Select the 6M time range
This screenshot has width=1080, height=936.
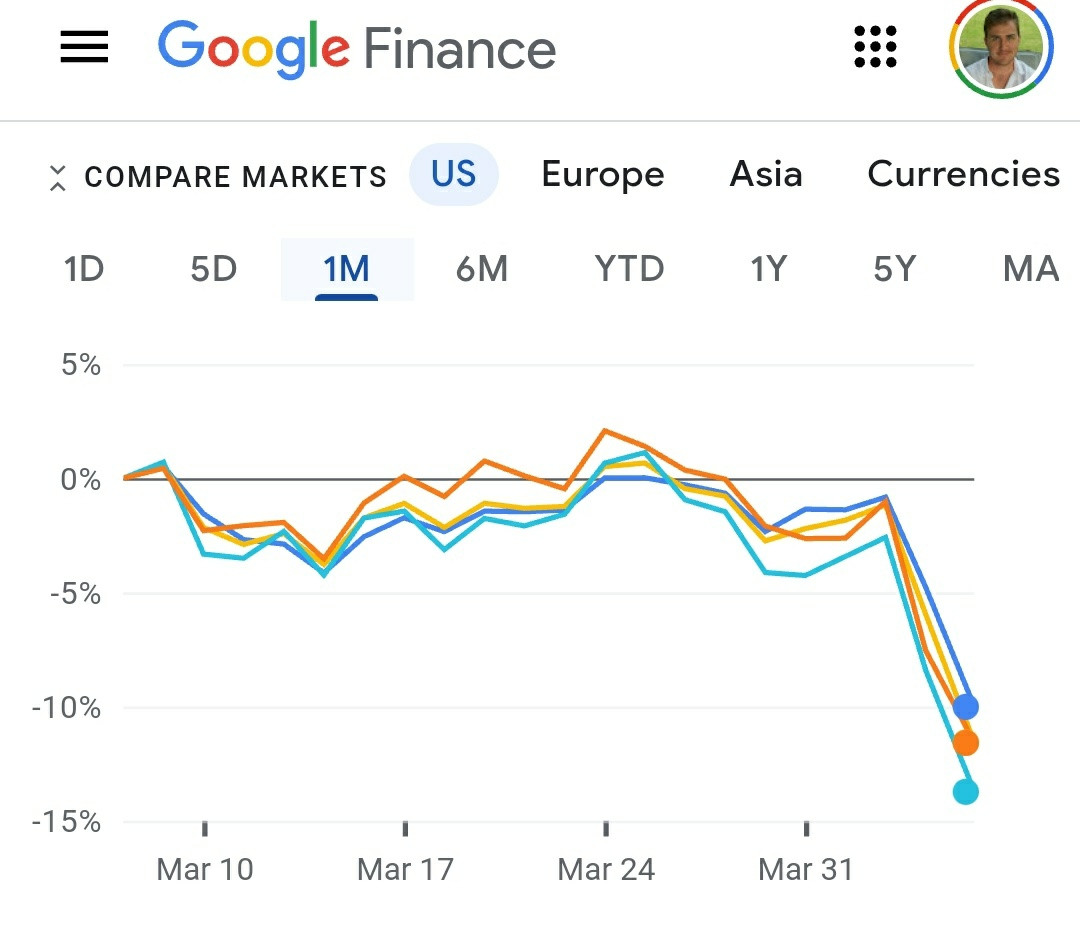coord(481,269)
